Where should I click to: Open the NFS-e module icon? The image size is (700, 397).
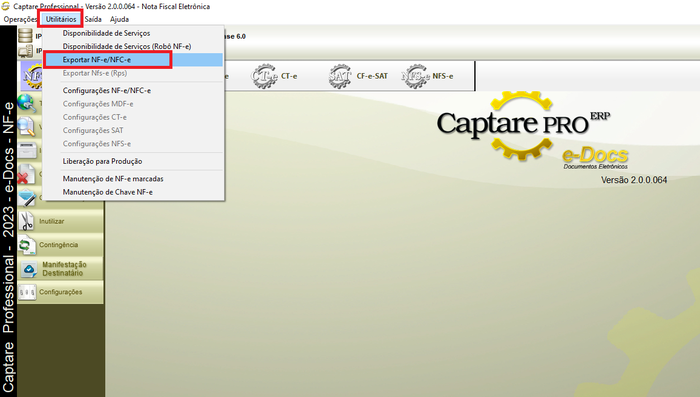click(x=415, y=76)
